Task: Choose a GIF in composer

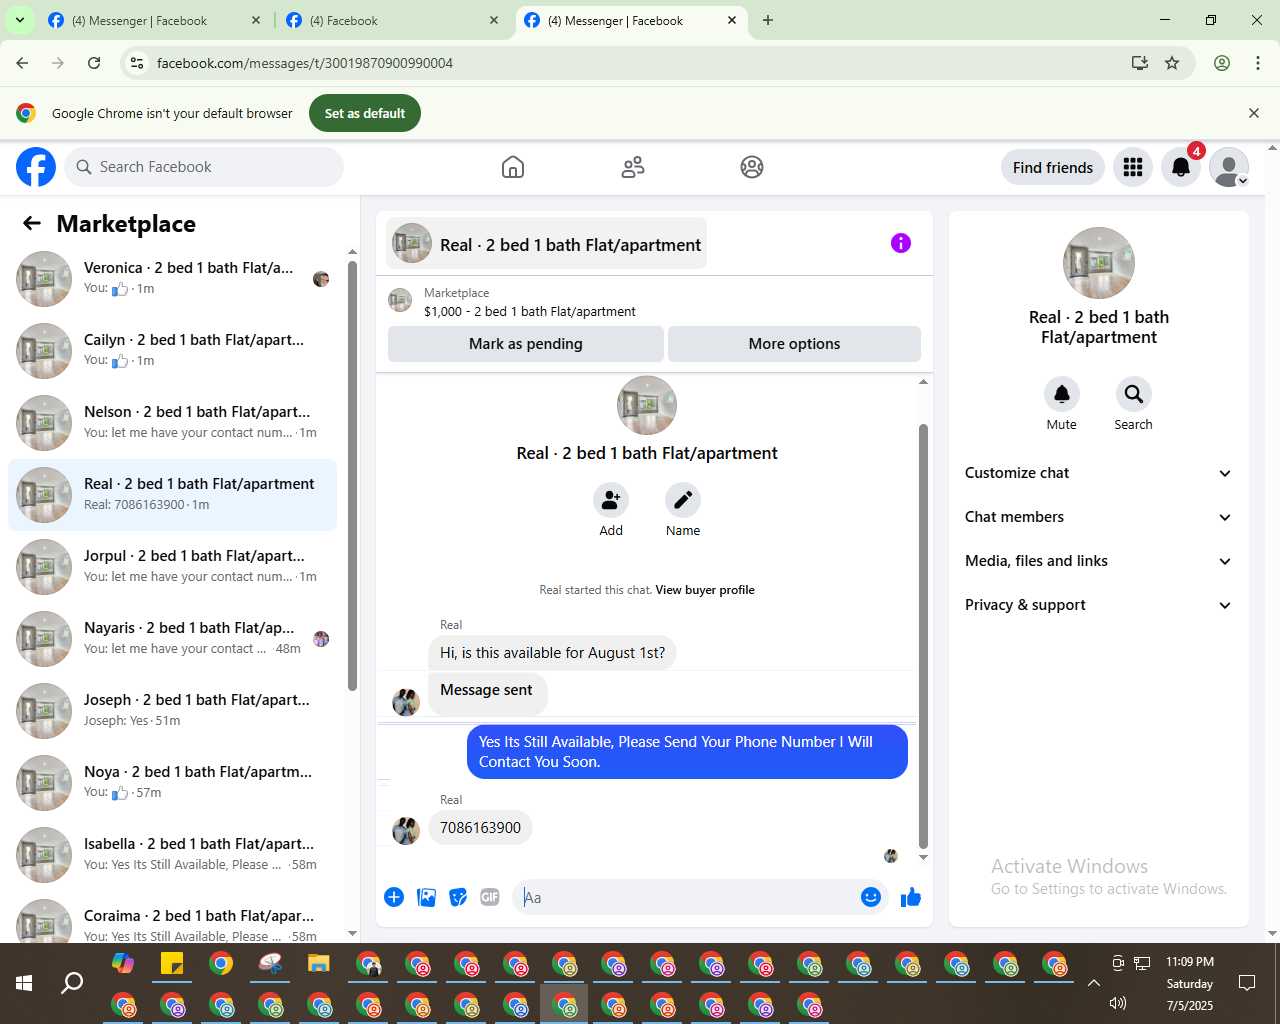Action: (490, 897)
